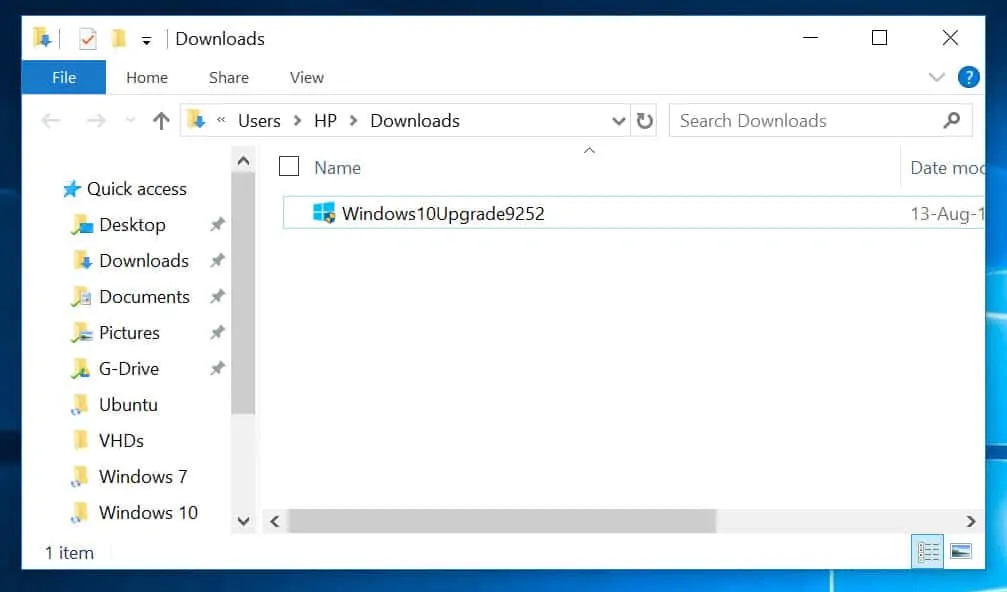Screen dimensions: 1007x592
Task: Open the address bar history dropdown
Action: coord(618,121)
